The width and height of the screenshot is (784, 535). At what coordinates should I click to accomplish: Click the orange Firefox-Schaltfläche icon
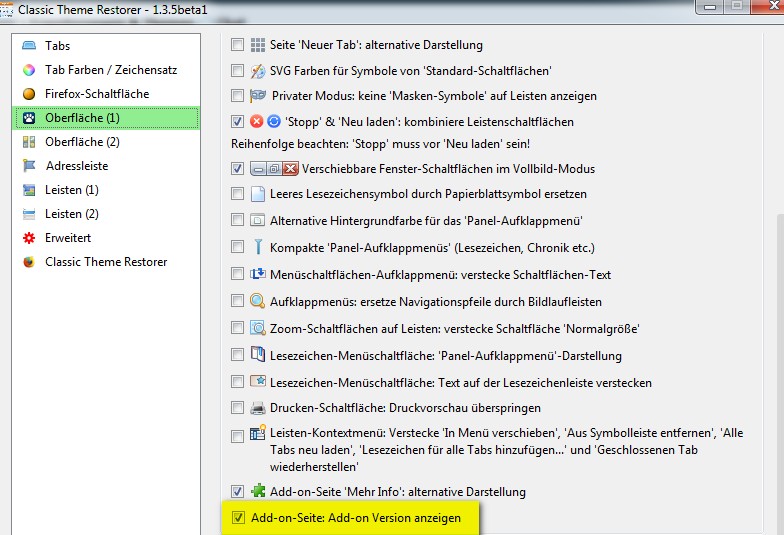click(29, 94)
